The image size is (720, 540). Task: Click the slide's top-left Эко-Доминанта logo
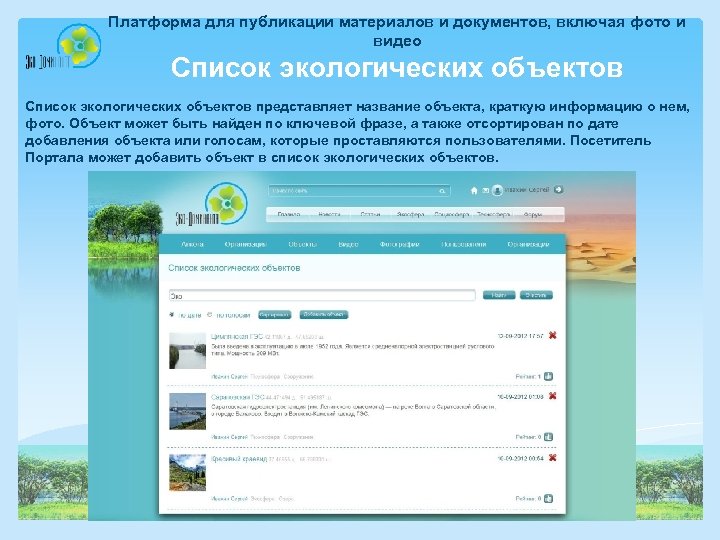point(63,46)
